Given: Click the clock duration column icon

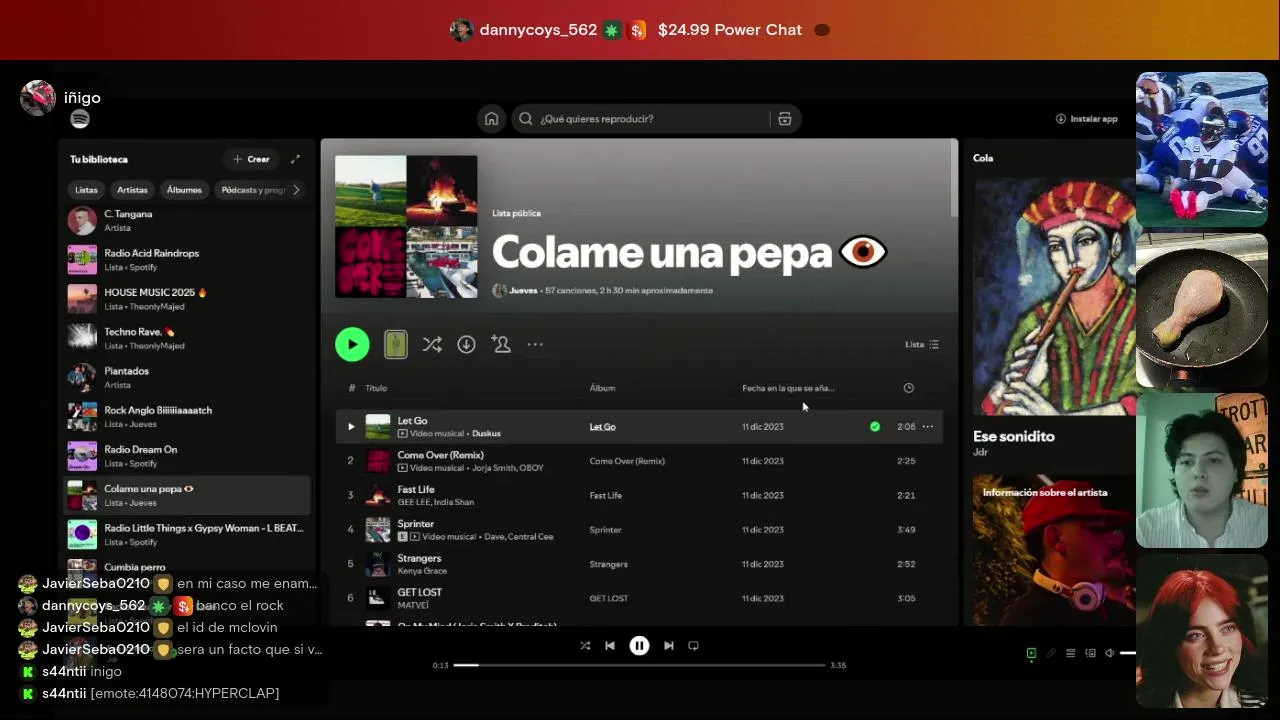Looking at the screenshot, I should 908,388.
